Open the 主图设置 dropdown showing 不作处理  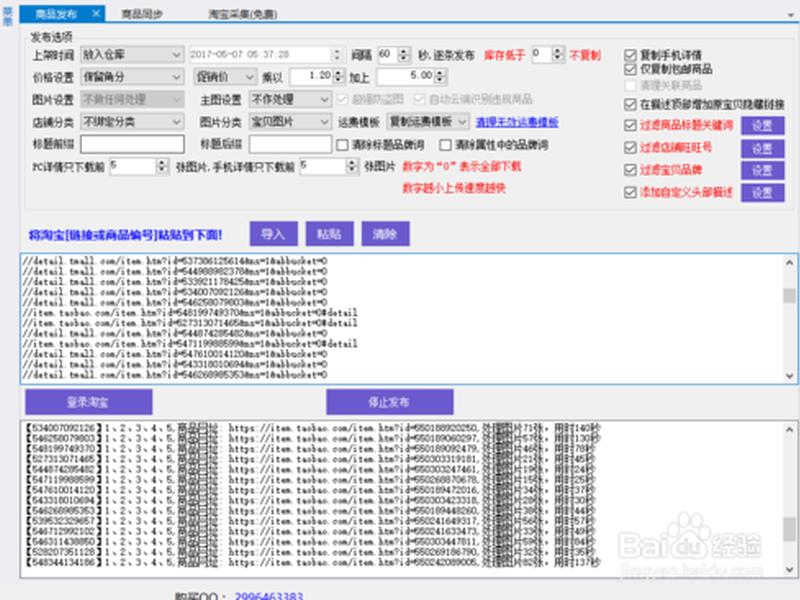[291, 99]
